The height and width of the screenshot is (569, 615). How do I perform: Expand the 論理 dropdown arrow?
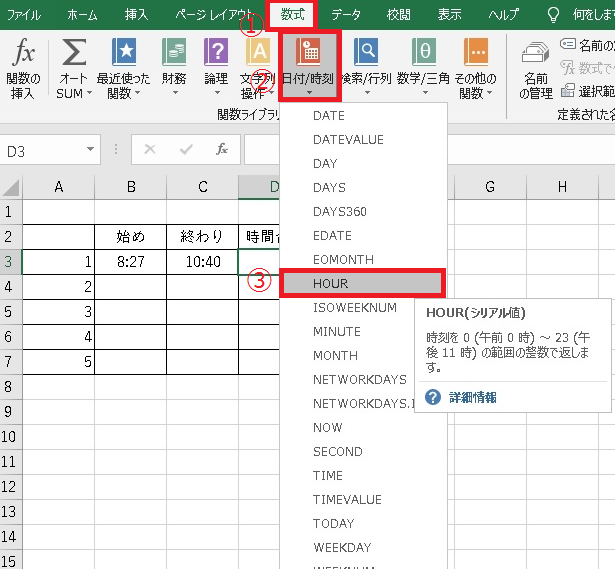click(x=217, y=93)
